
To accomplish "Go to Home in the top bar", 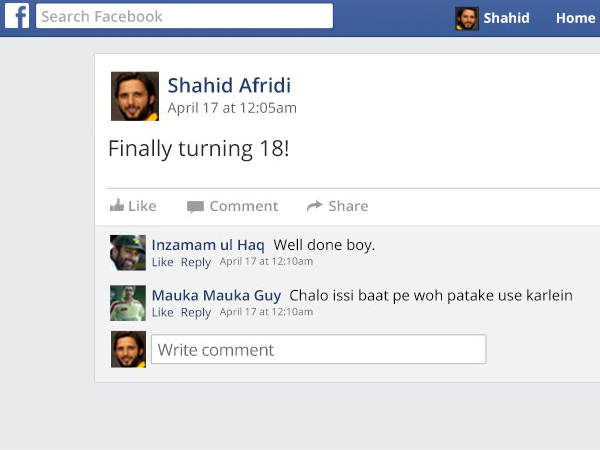I will click(x=575, y=18).
